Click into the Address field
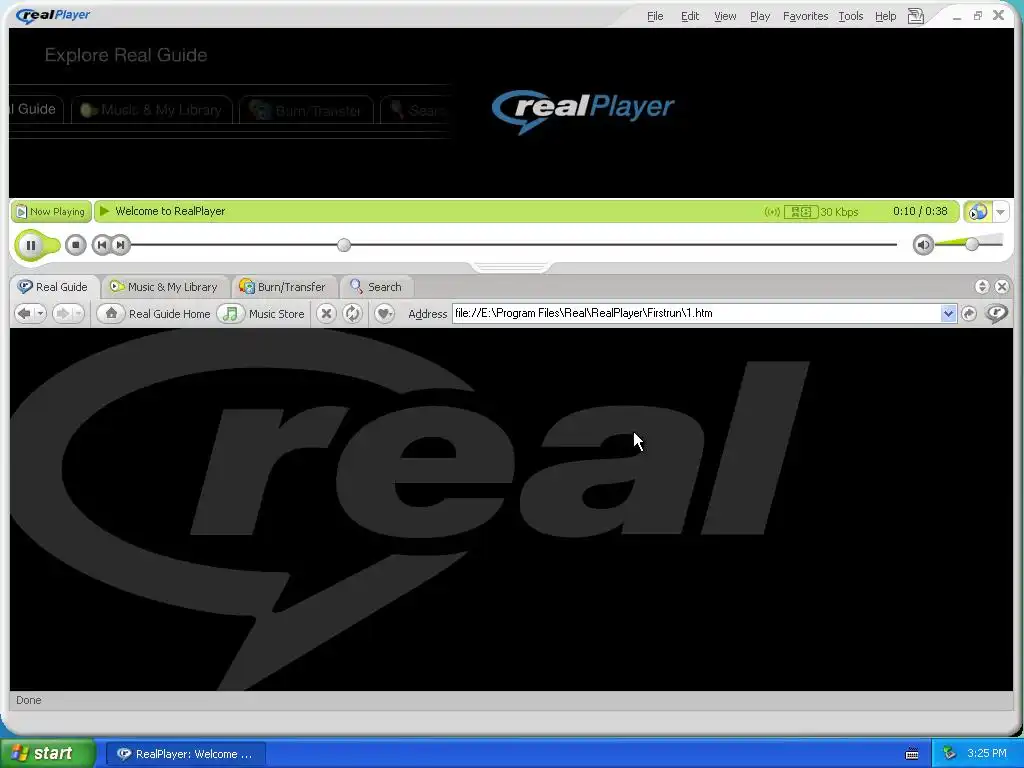Image resolution: width=1024 pixels, height=768 pixels. pos(696,313)
